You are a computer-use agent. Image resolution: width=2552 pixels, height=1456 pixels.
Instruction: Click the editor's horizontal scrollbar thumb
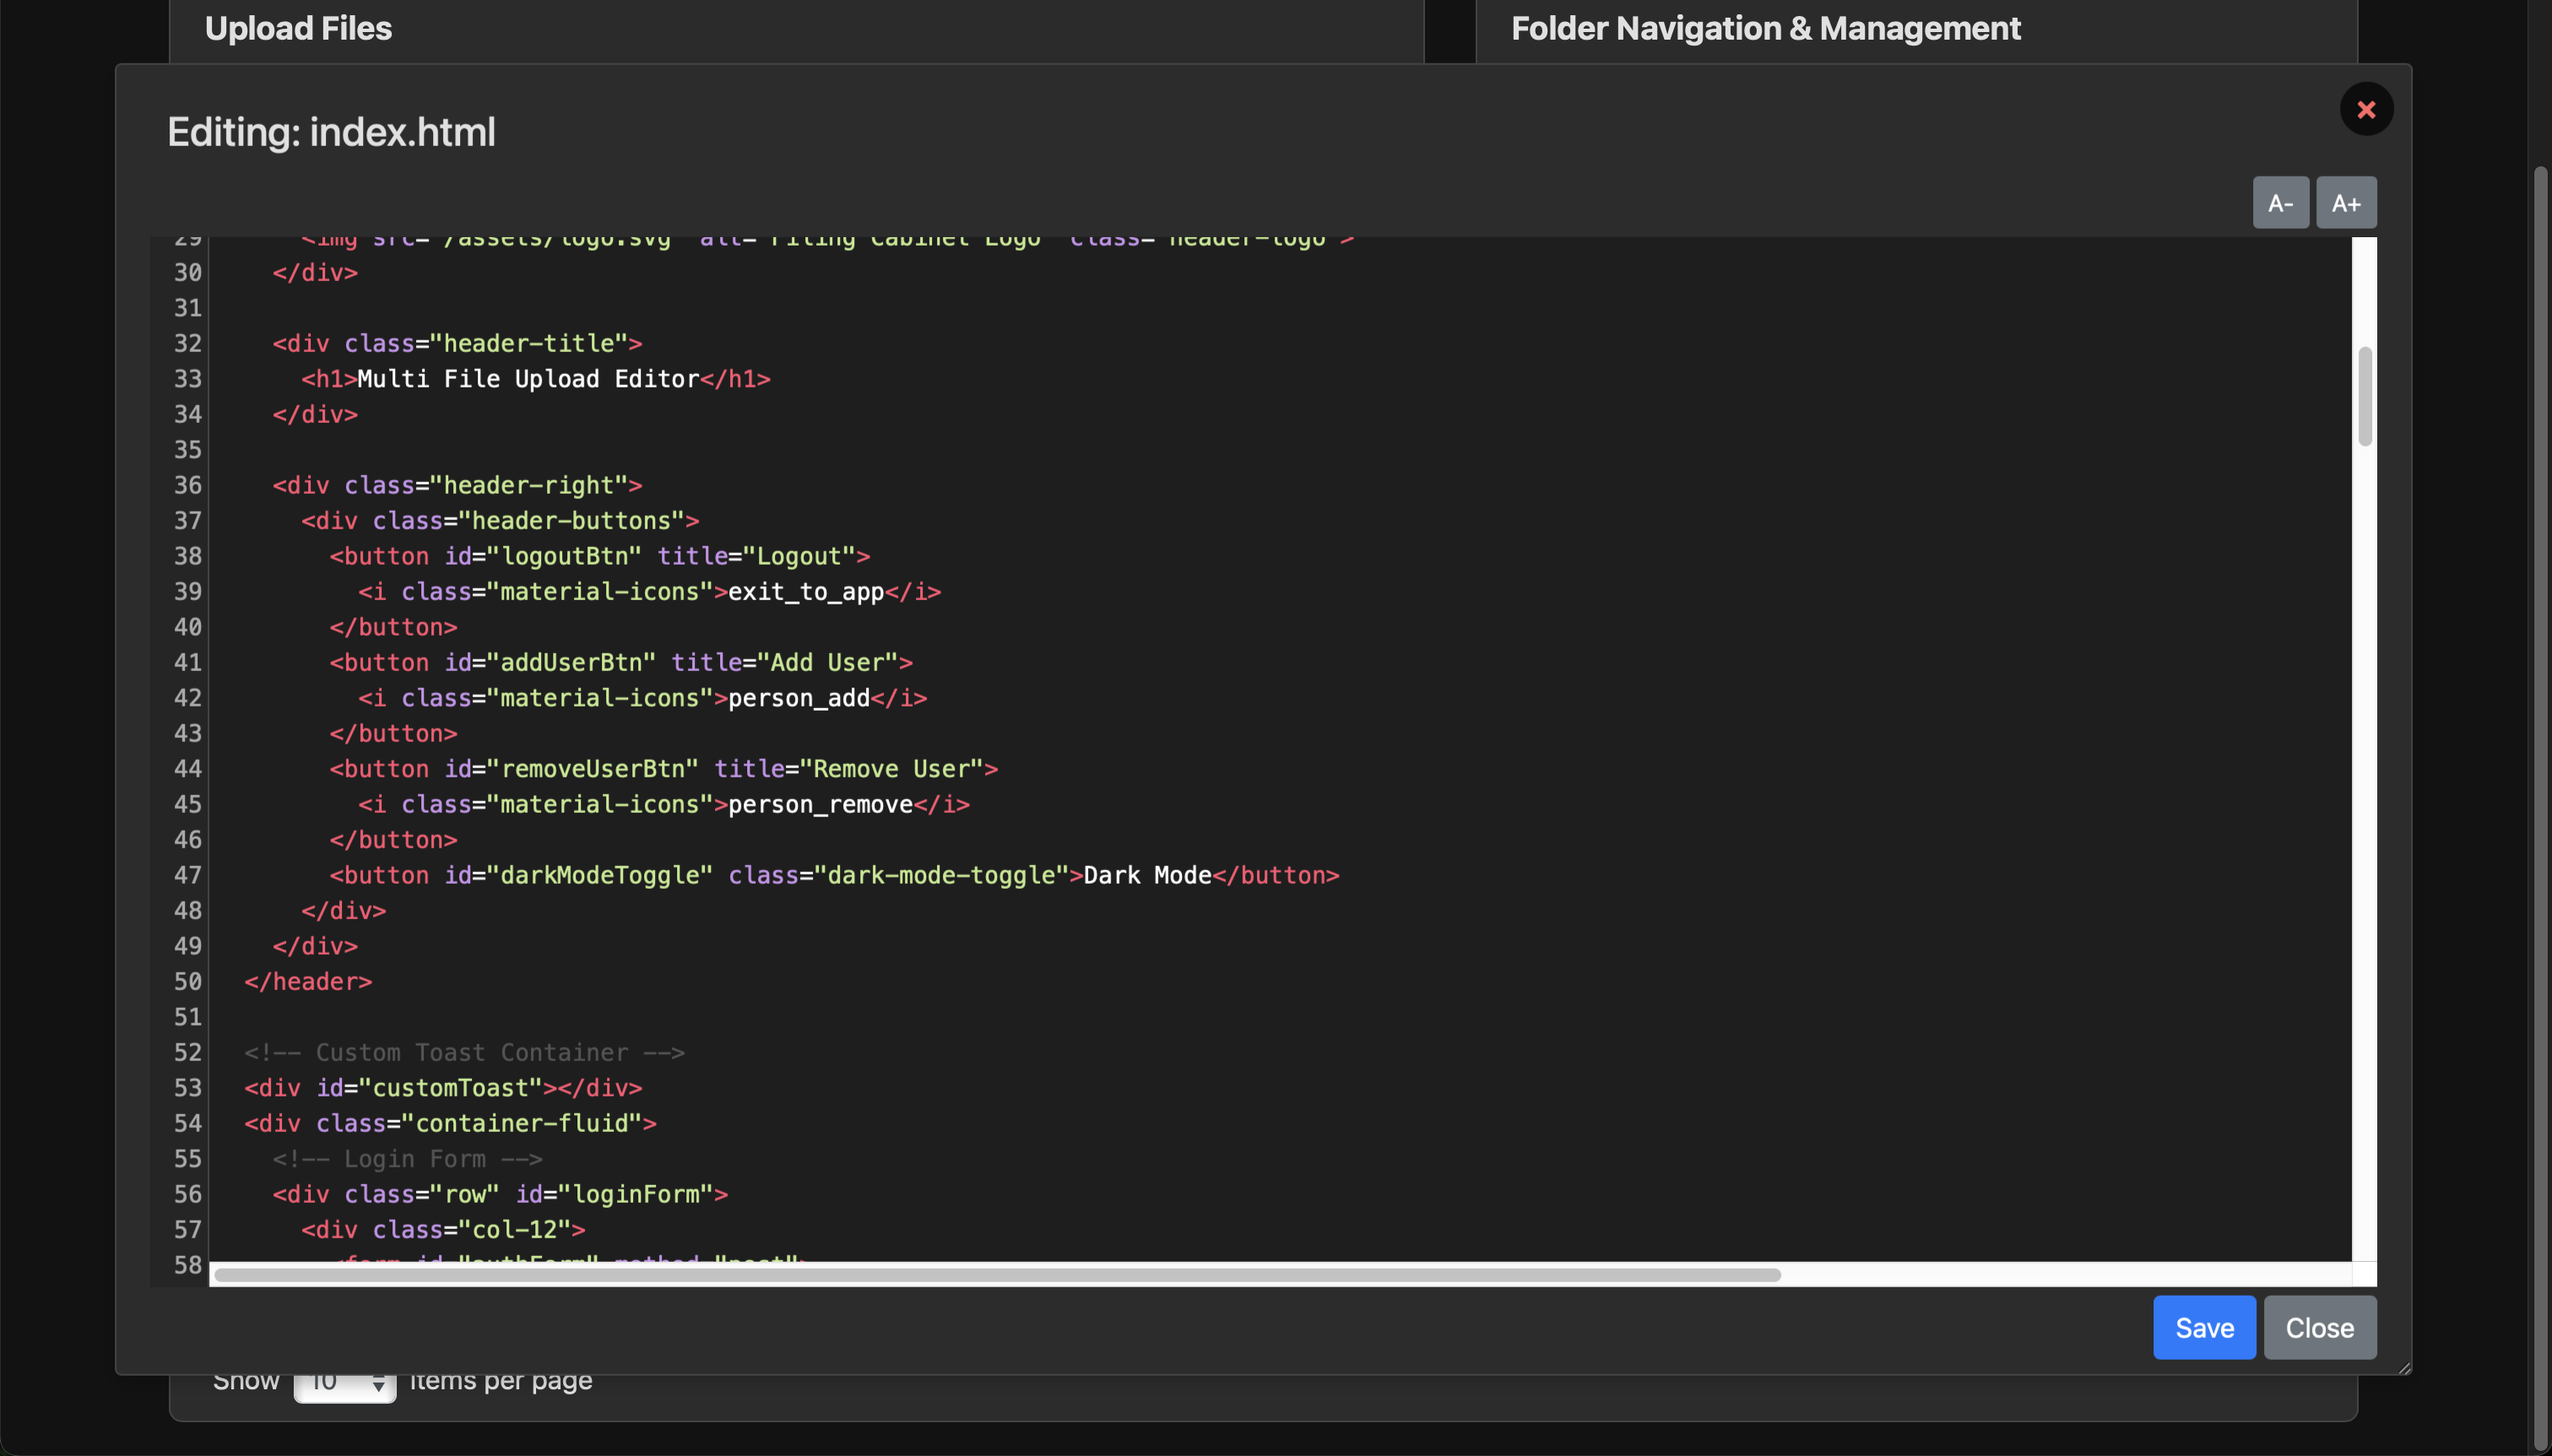[996, 1275]
